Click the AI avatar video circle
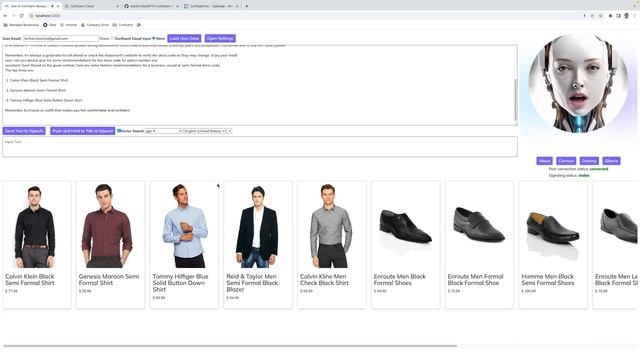 point(578,84)
